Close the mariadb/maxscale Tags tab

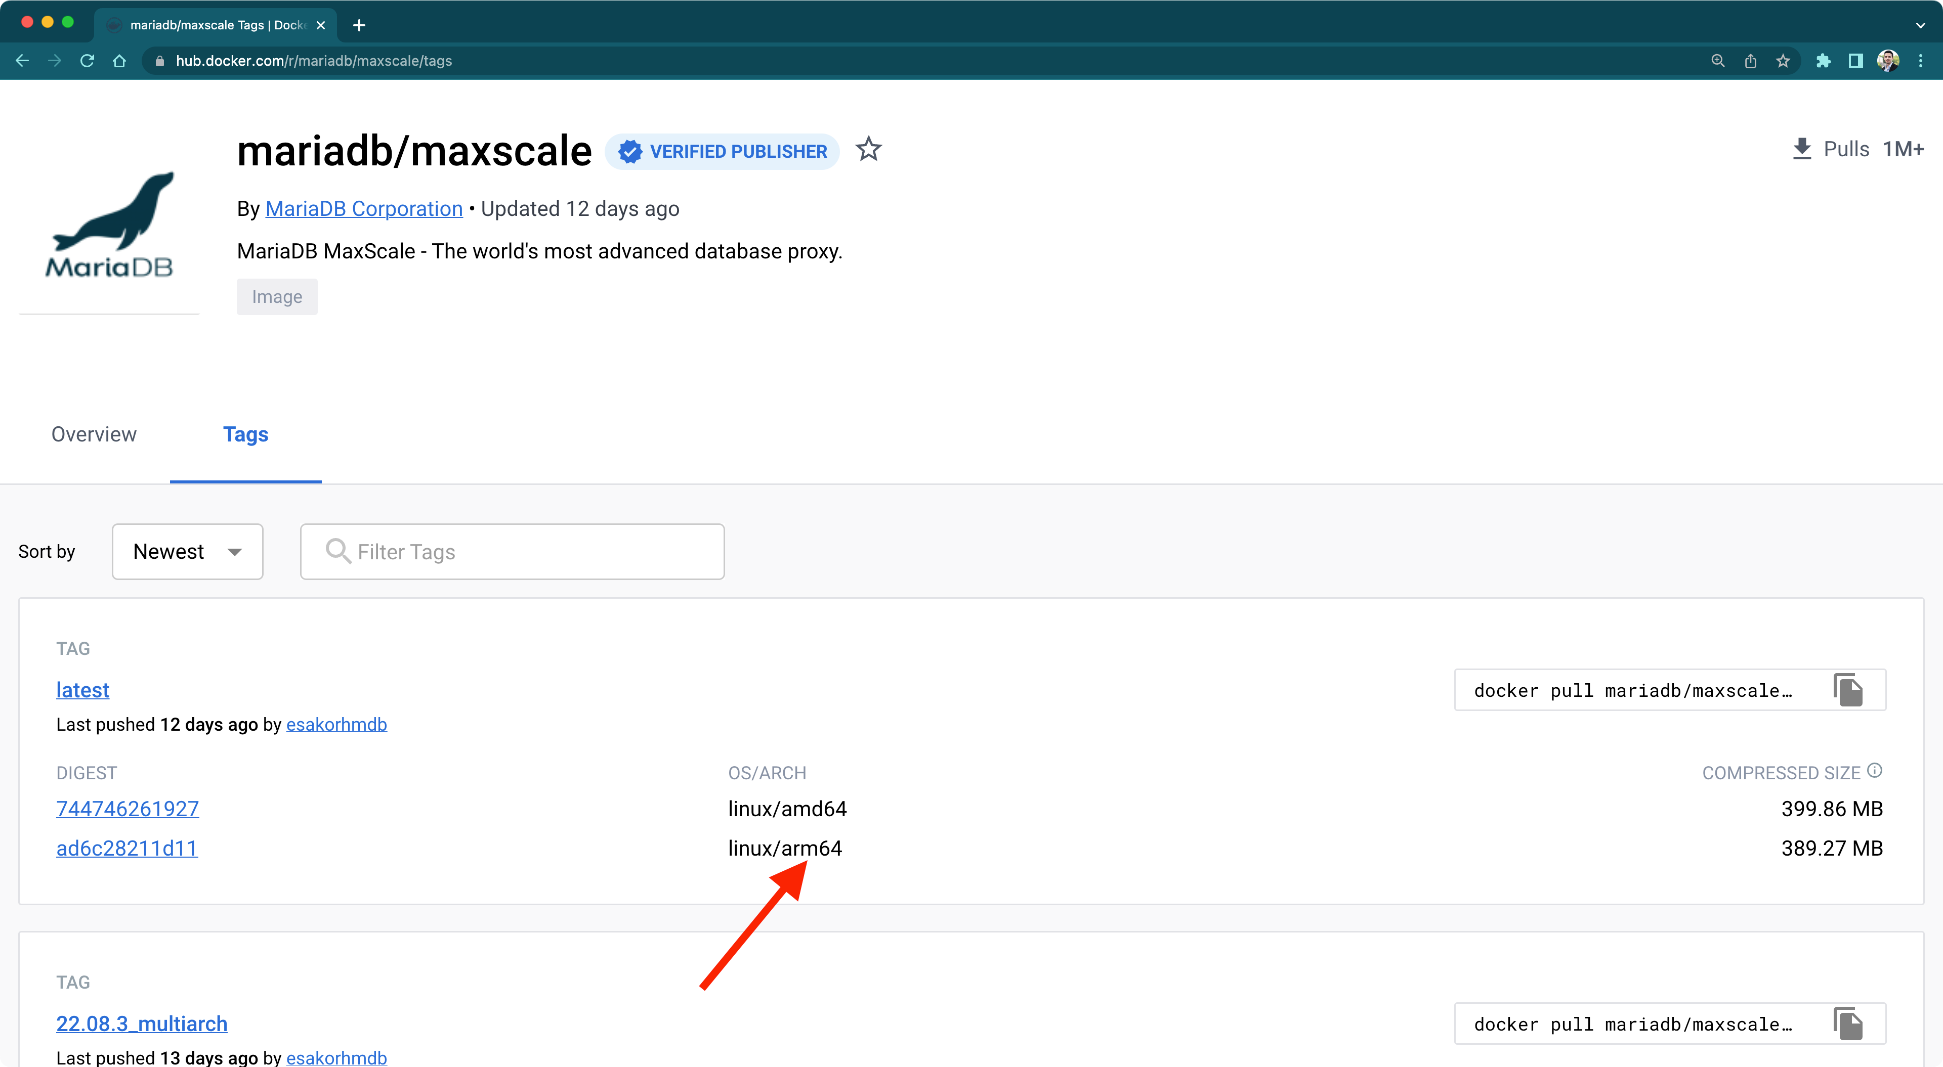click(x=320, y=25)
